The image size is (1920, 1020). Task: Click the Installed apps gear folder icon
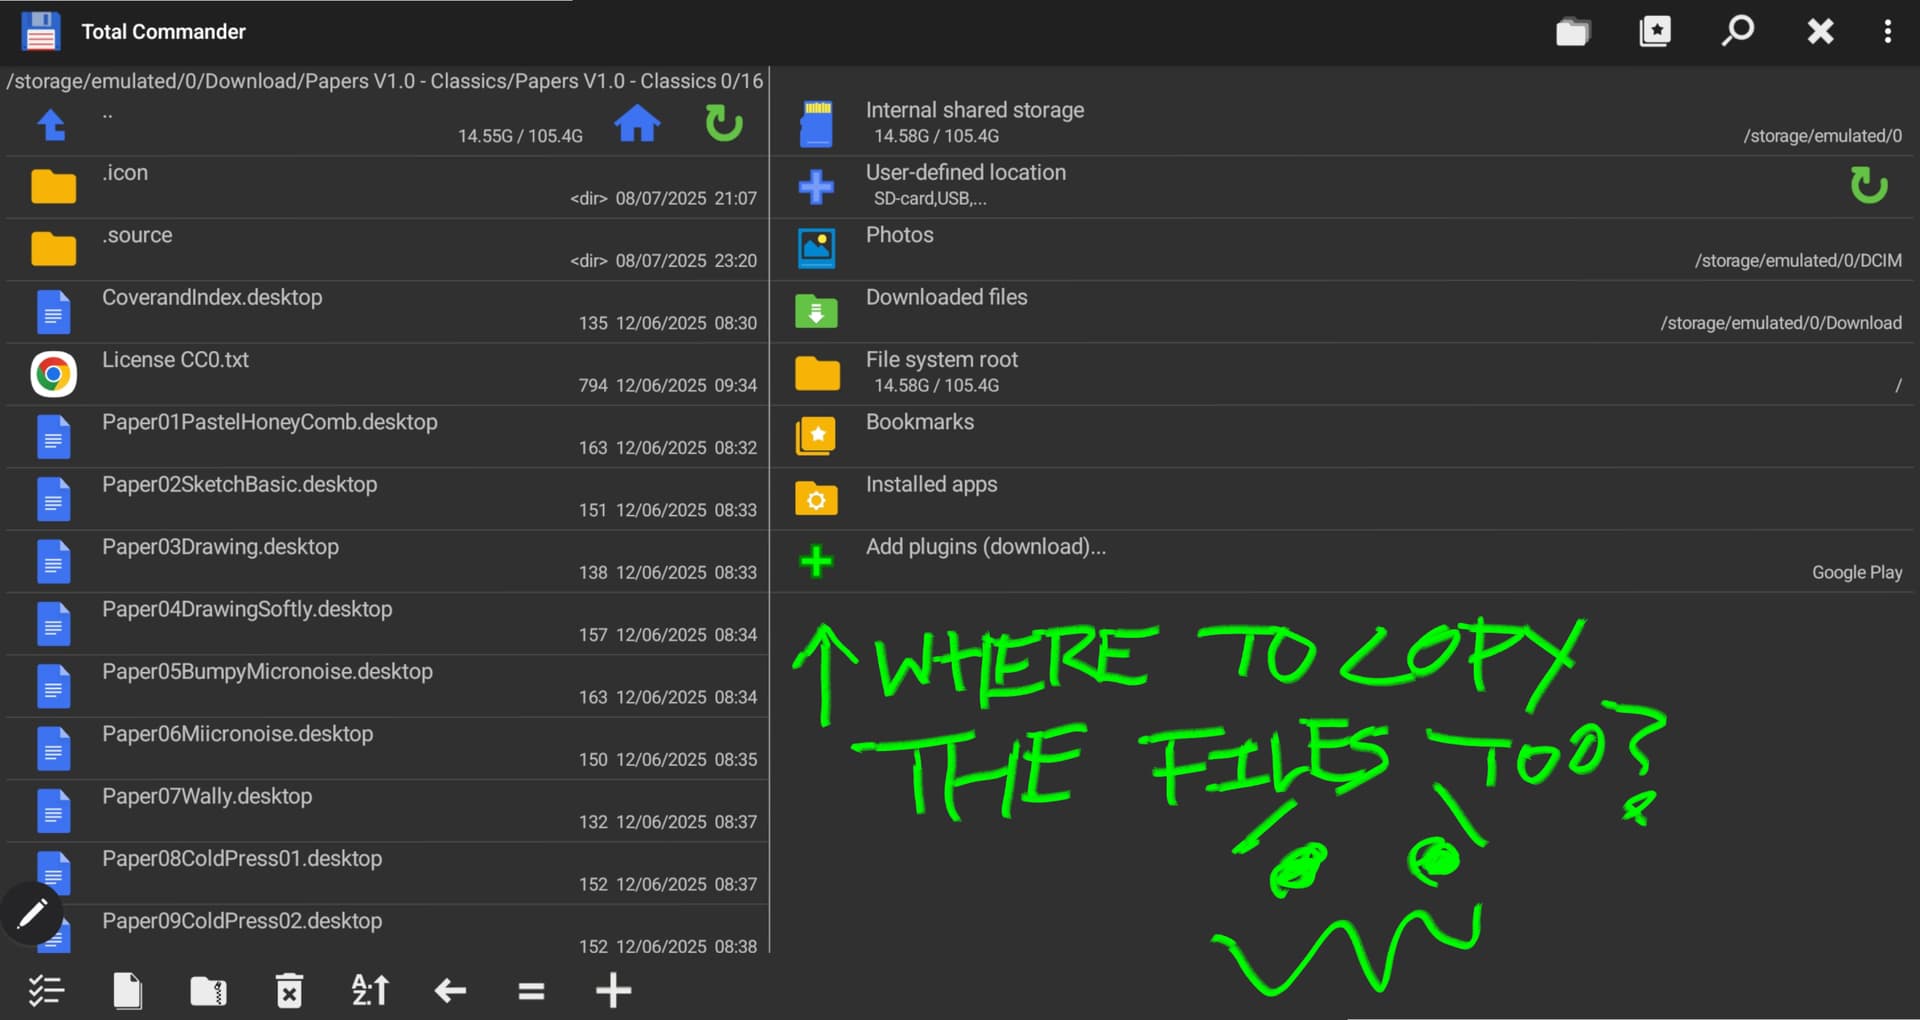816,498
